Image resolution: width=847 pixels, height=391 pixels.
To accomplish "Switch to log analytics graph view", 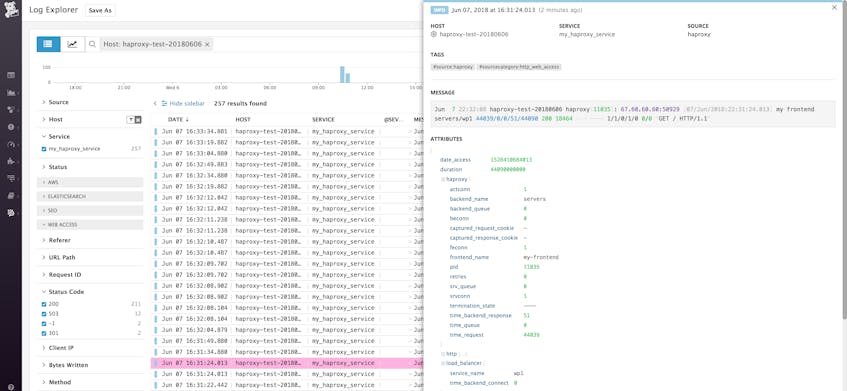I will click(72, 44).
